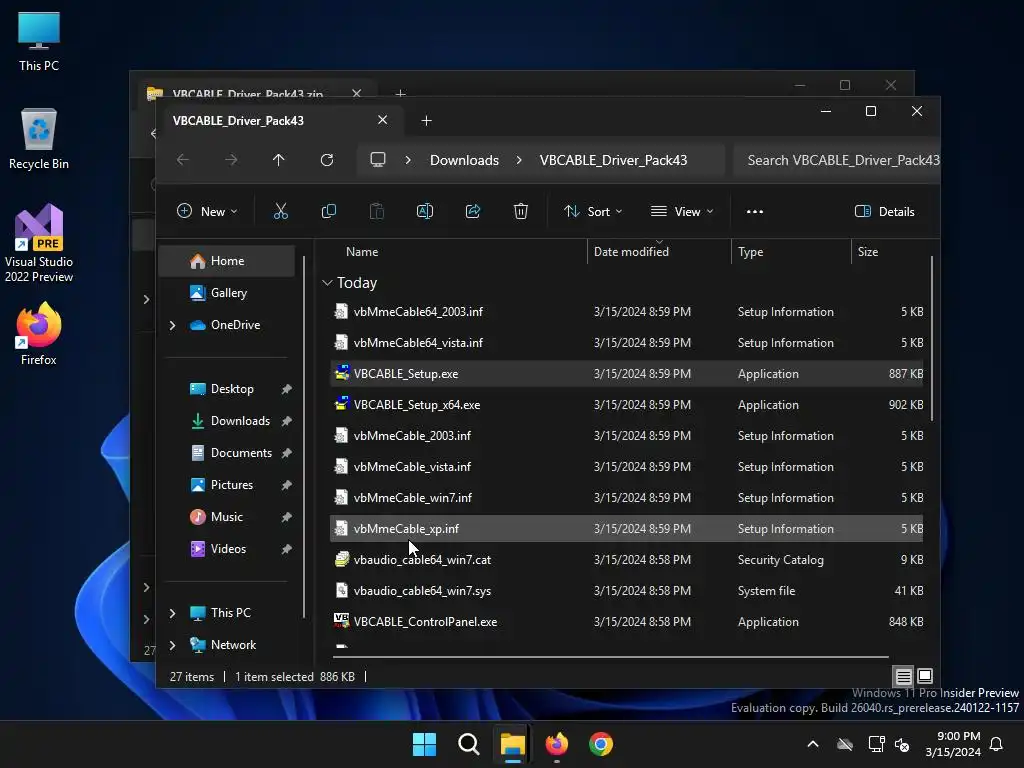
Task: Sort by Date modified column header
Action: click(x=658, y=251)
